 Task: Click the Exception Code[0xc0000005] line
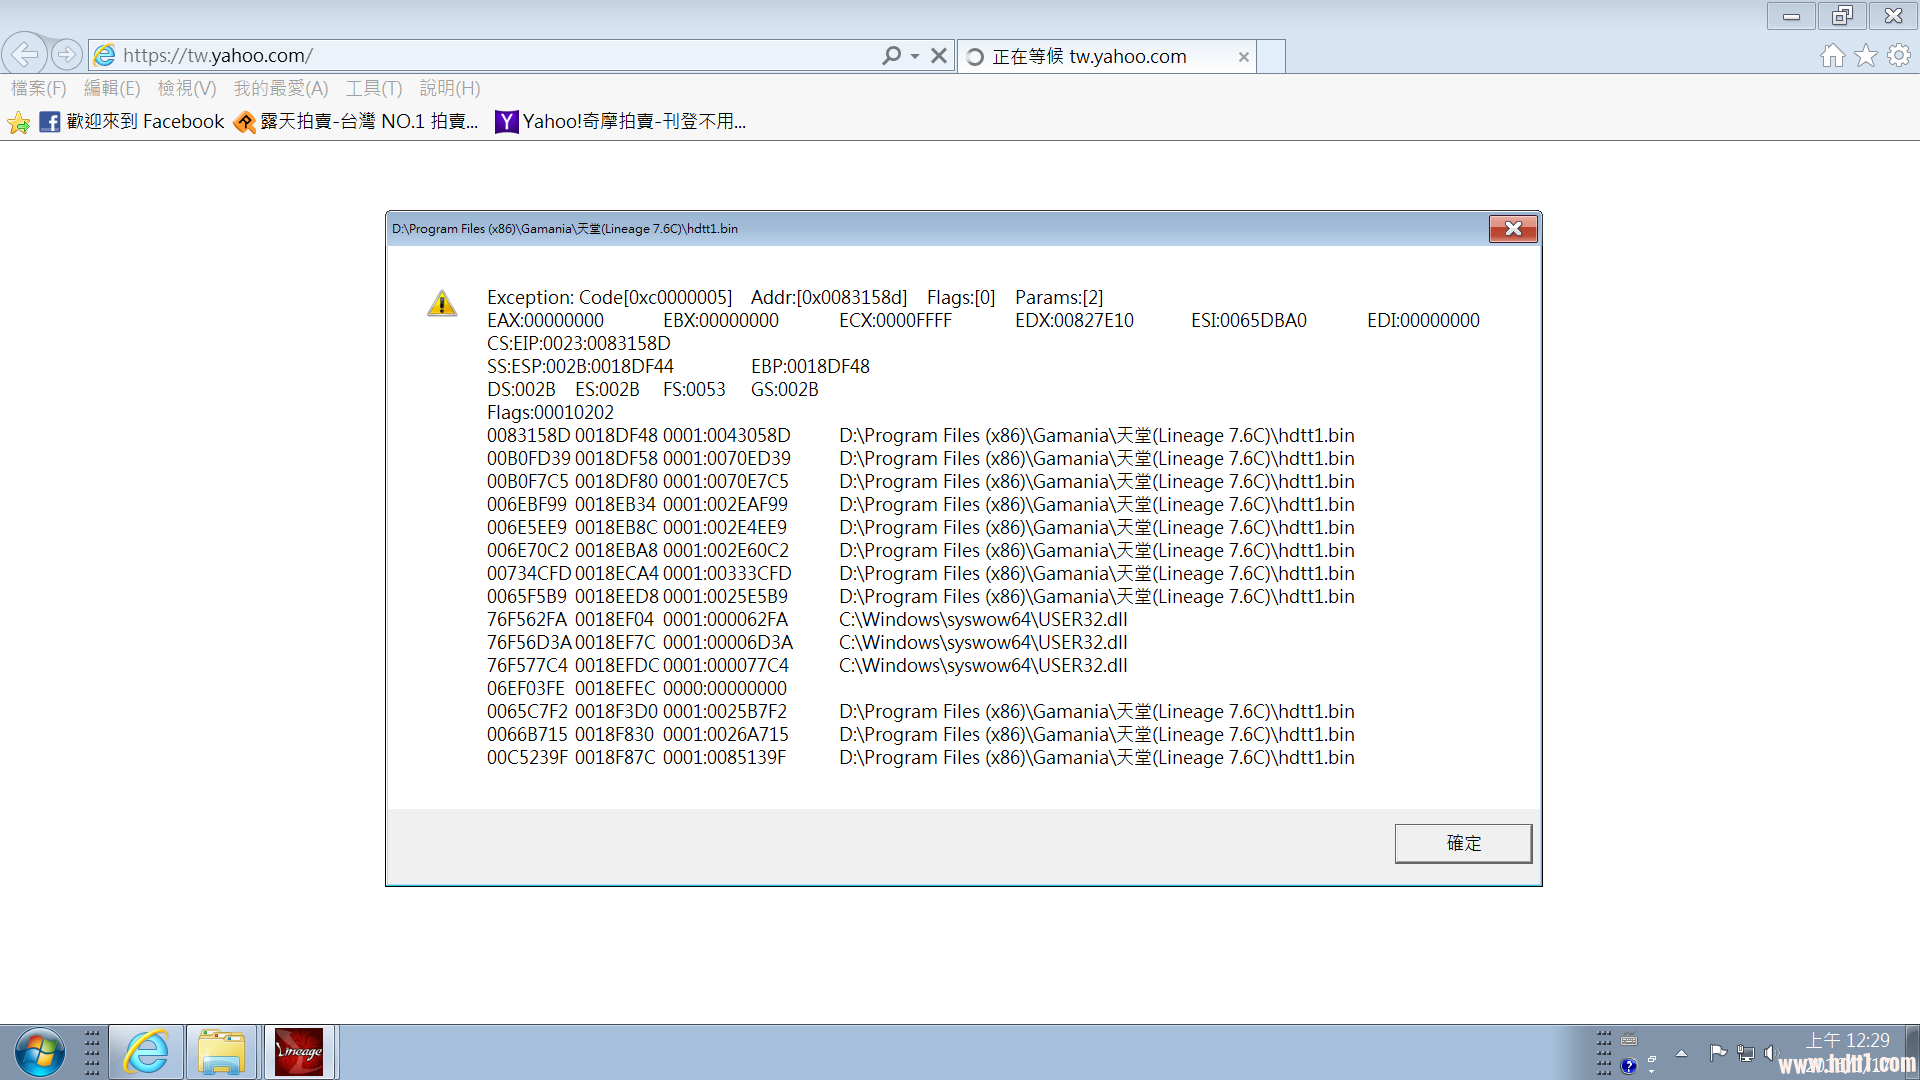tap(795, 297)
